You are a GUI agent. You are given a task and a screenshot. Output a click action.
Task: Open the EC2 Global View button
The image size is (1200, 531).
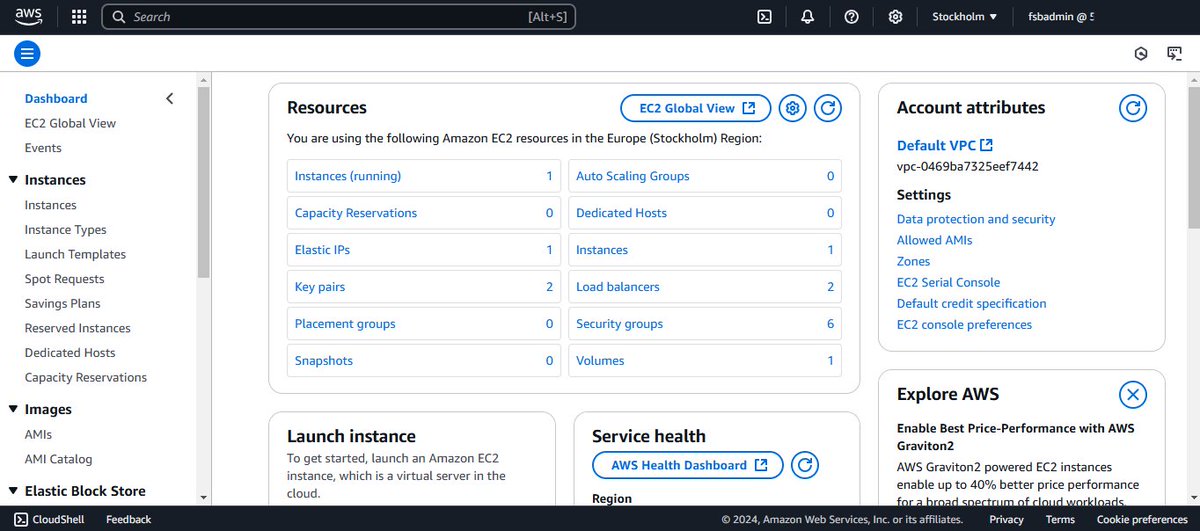coord(696,108)
